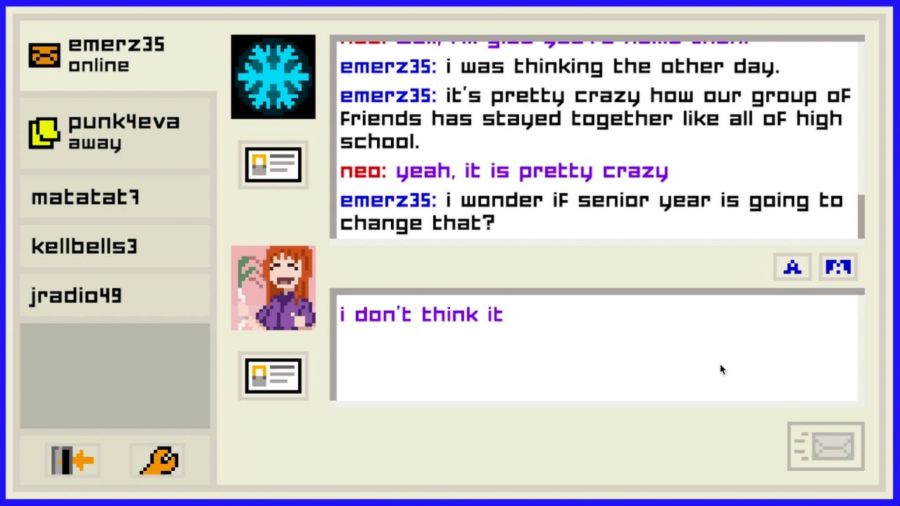The width and height of the screenshot is (900, 506).
Task: Click the chat history scrollbar handle
Action: coord(861,216)
